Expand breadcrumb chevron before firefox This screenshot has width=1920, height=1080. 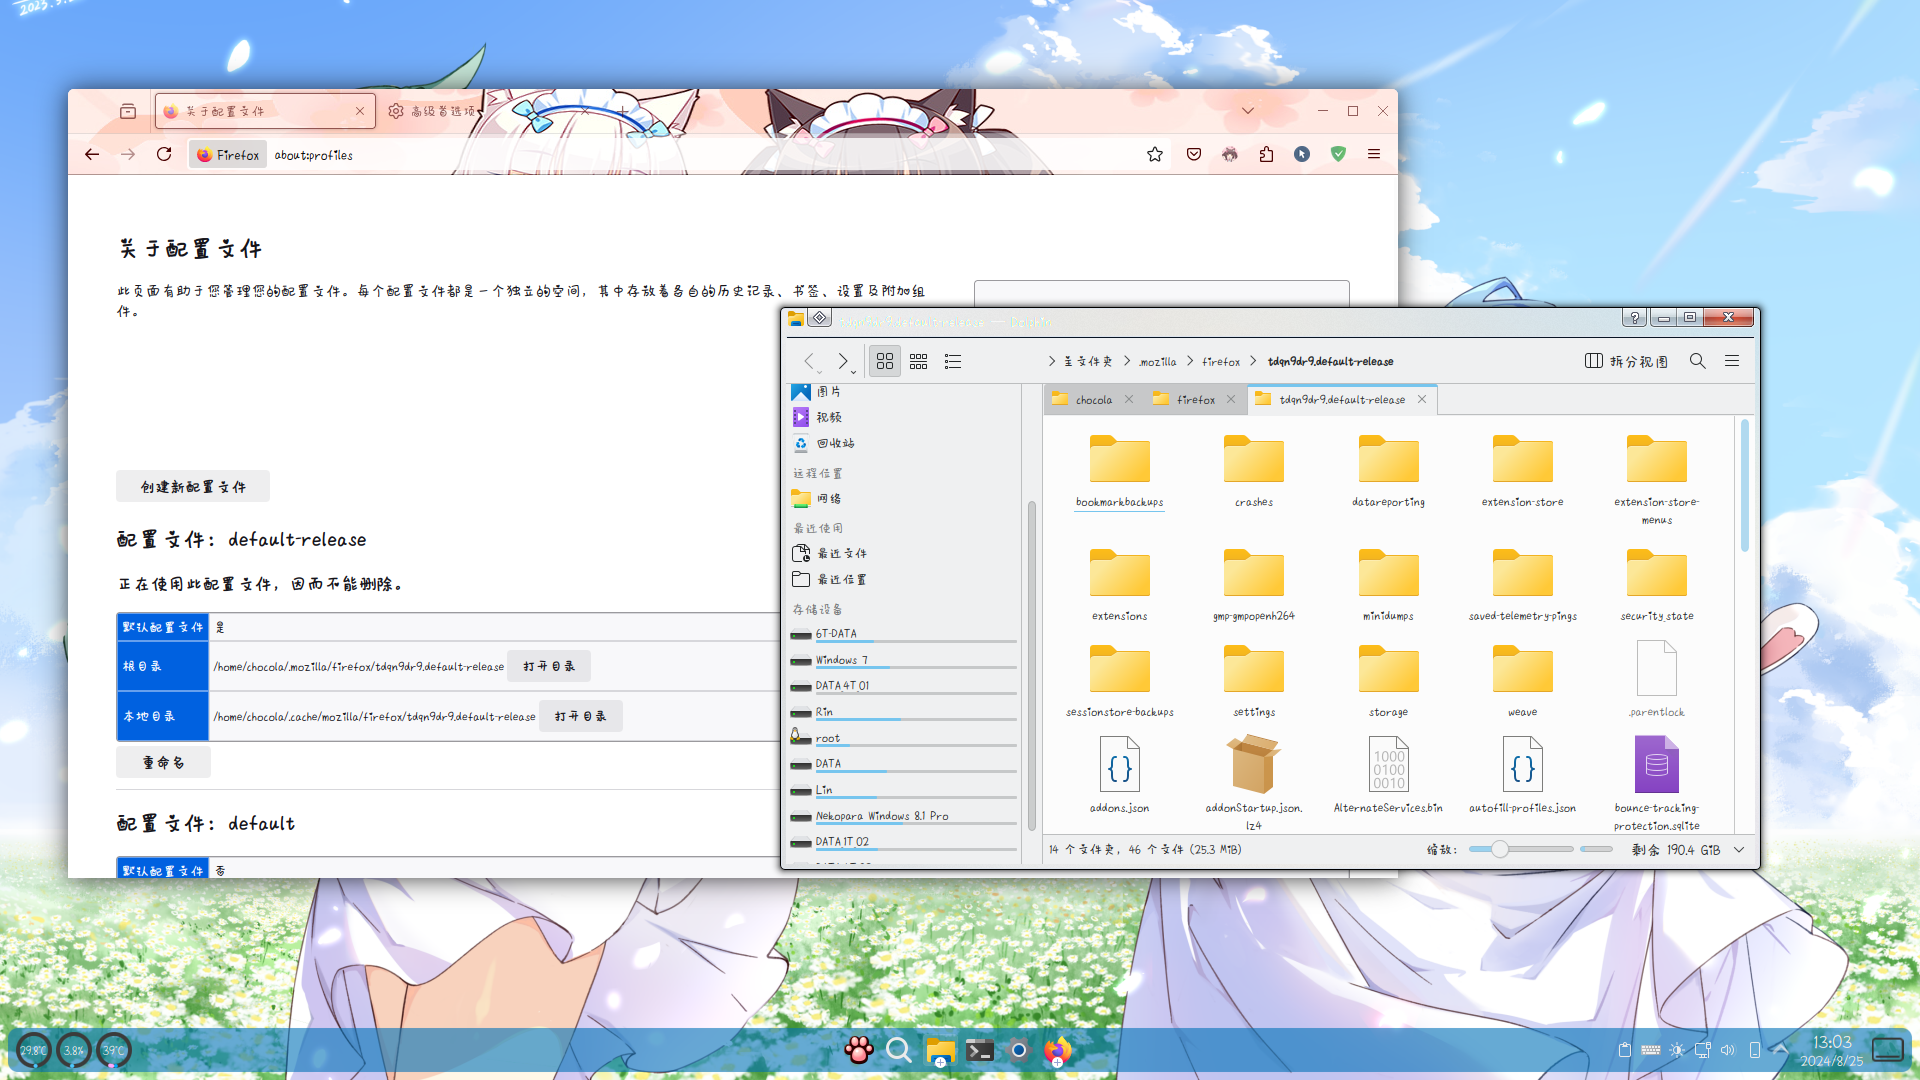[x=1190, y=361]
